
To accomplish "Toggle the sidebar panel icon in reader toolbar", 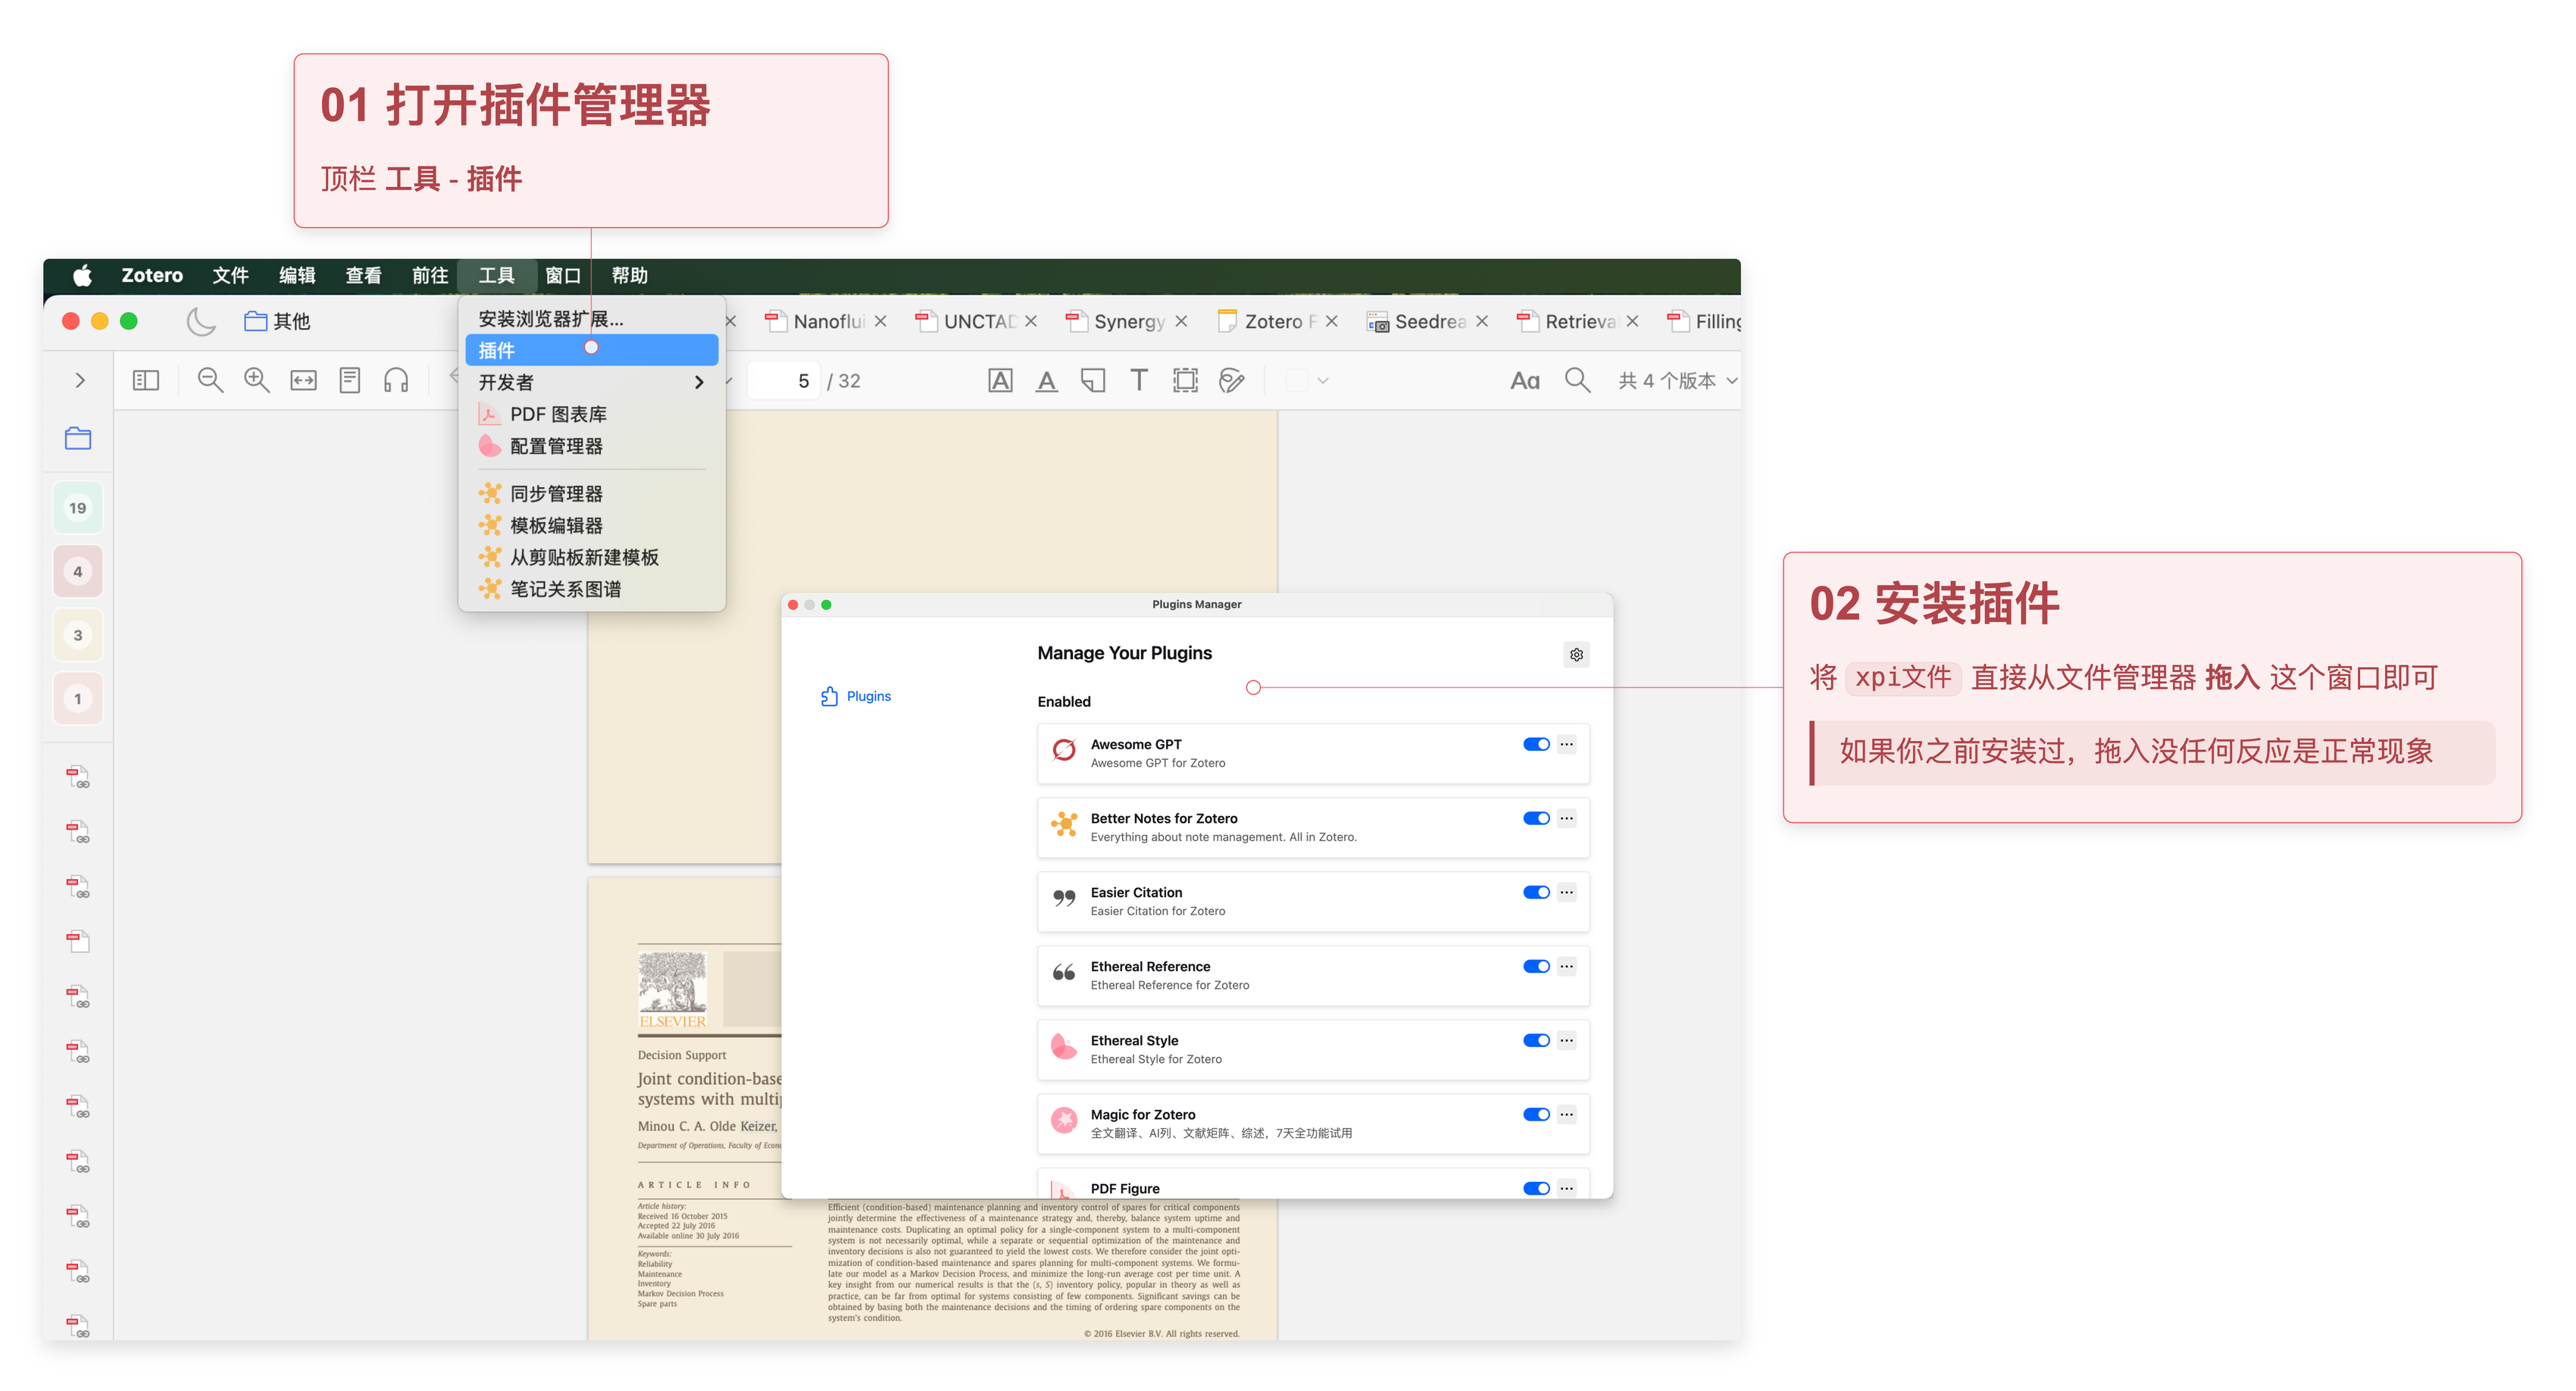I will tap(146, 380).
